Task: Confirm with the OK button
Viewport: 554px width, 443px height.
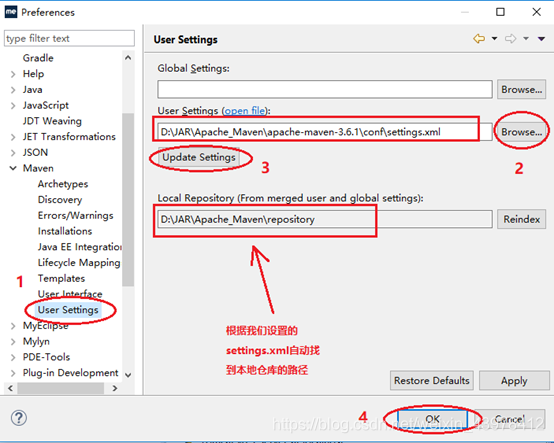Action: pos(432,419)
